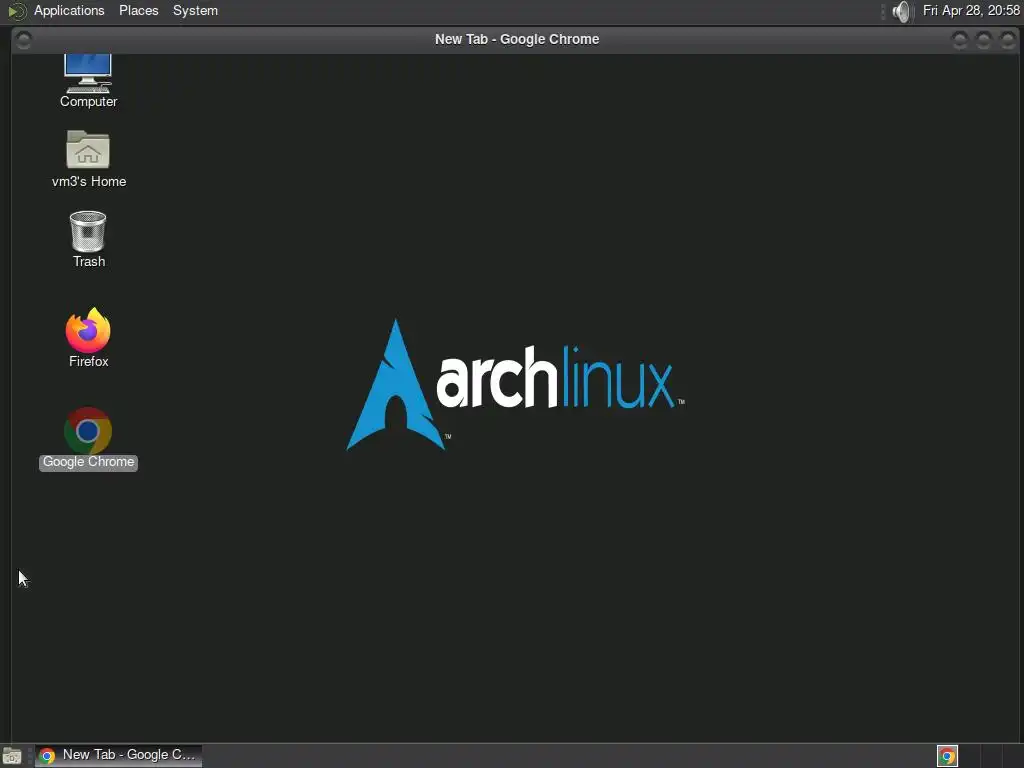Close the Google Chrome window
The image size is (1024, 768).
(1008, 40)
